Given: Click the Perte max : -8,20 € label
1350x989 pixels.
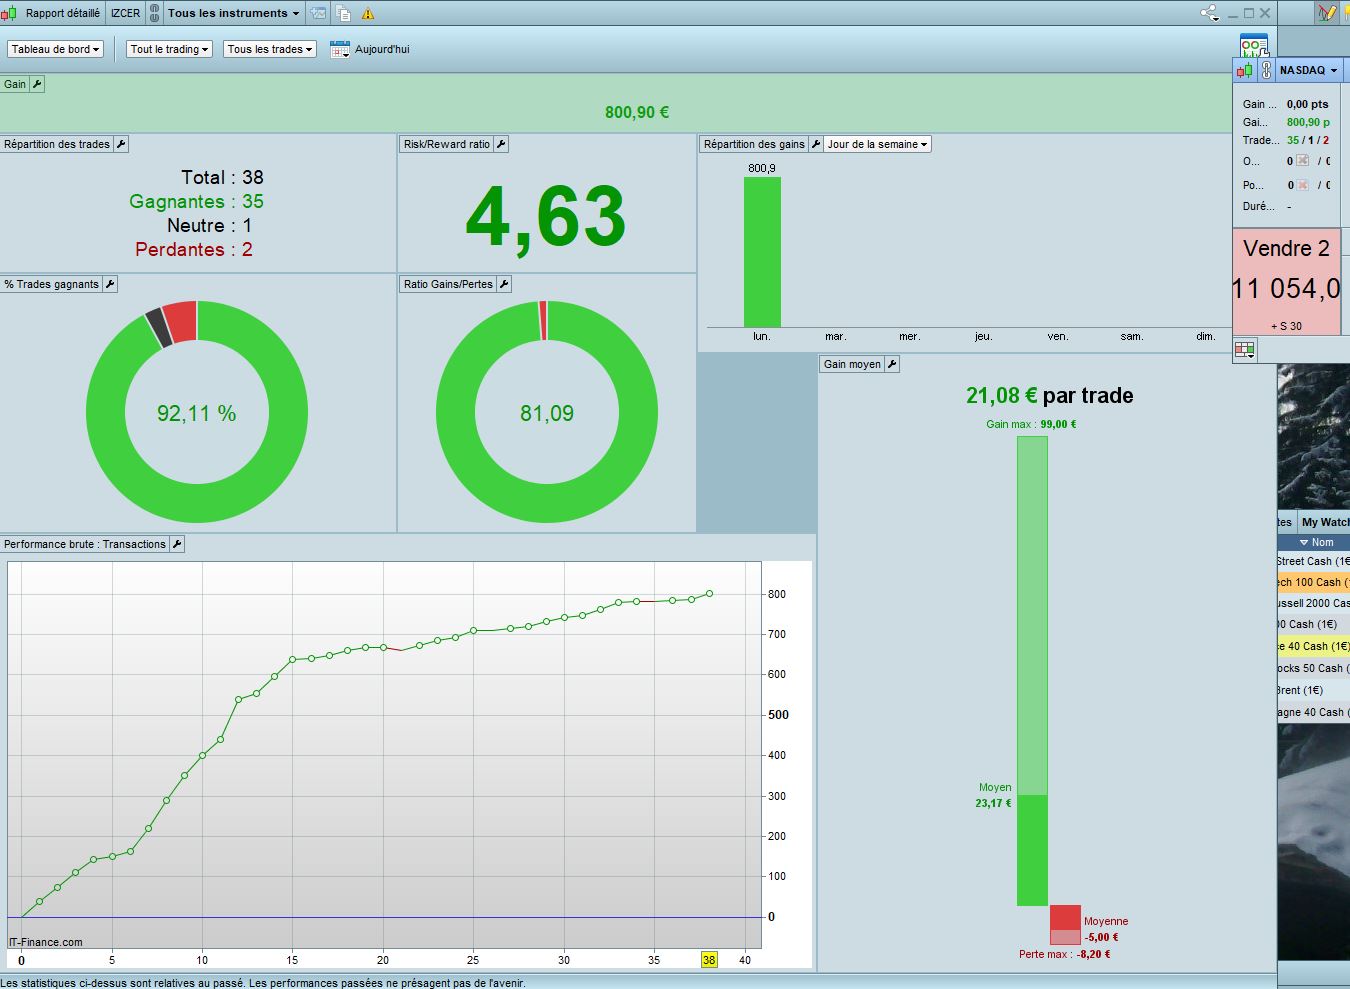Looking at the screenshot, I should tap(1065, 954).
